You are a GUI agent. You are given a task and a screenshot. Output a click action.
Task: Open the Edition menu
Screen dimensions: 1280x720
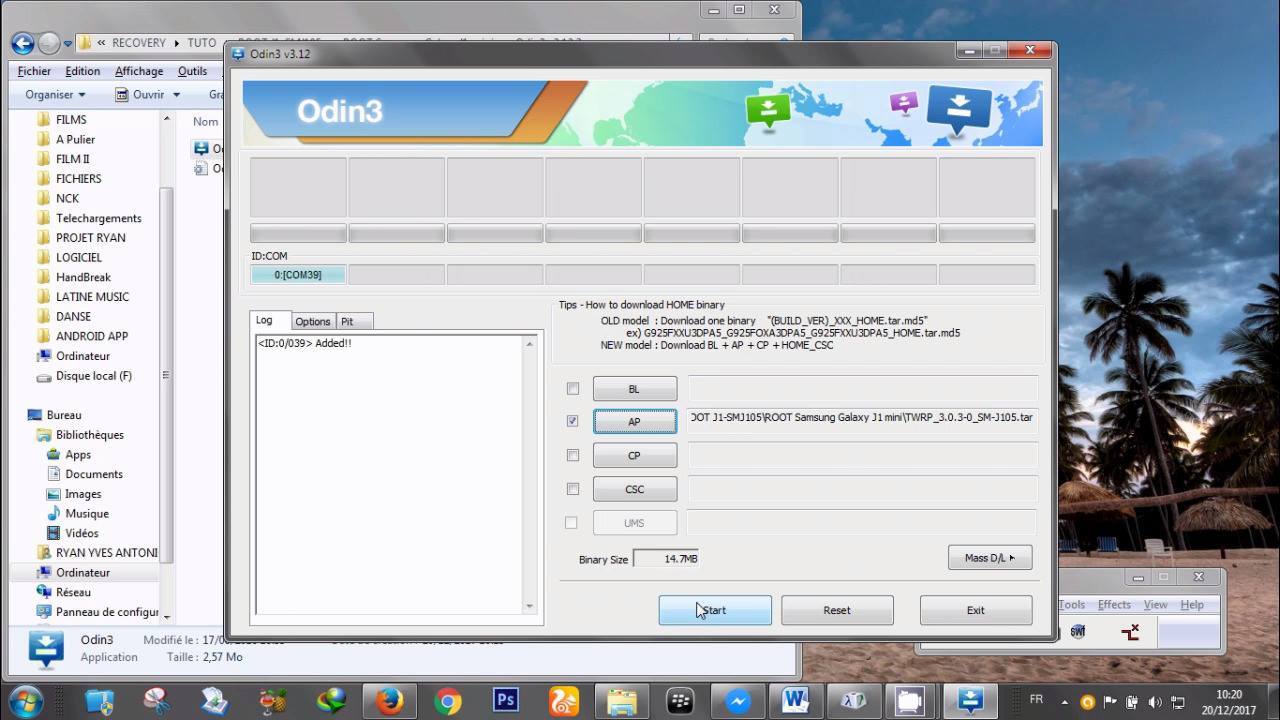[83, 71]
